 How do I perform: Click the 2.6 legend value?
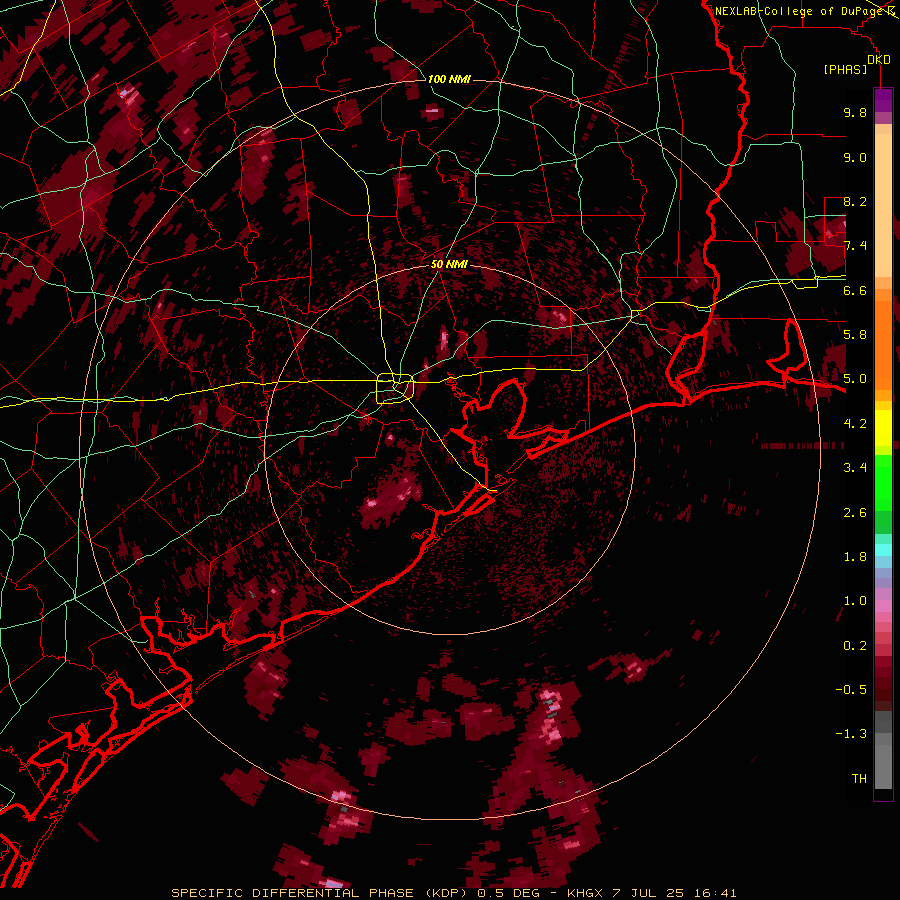coord(855,512)
